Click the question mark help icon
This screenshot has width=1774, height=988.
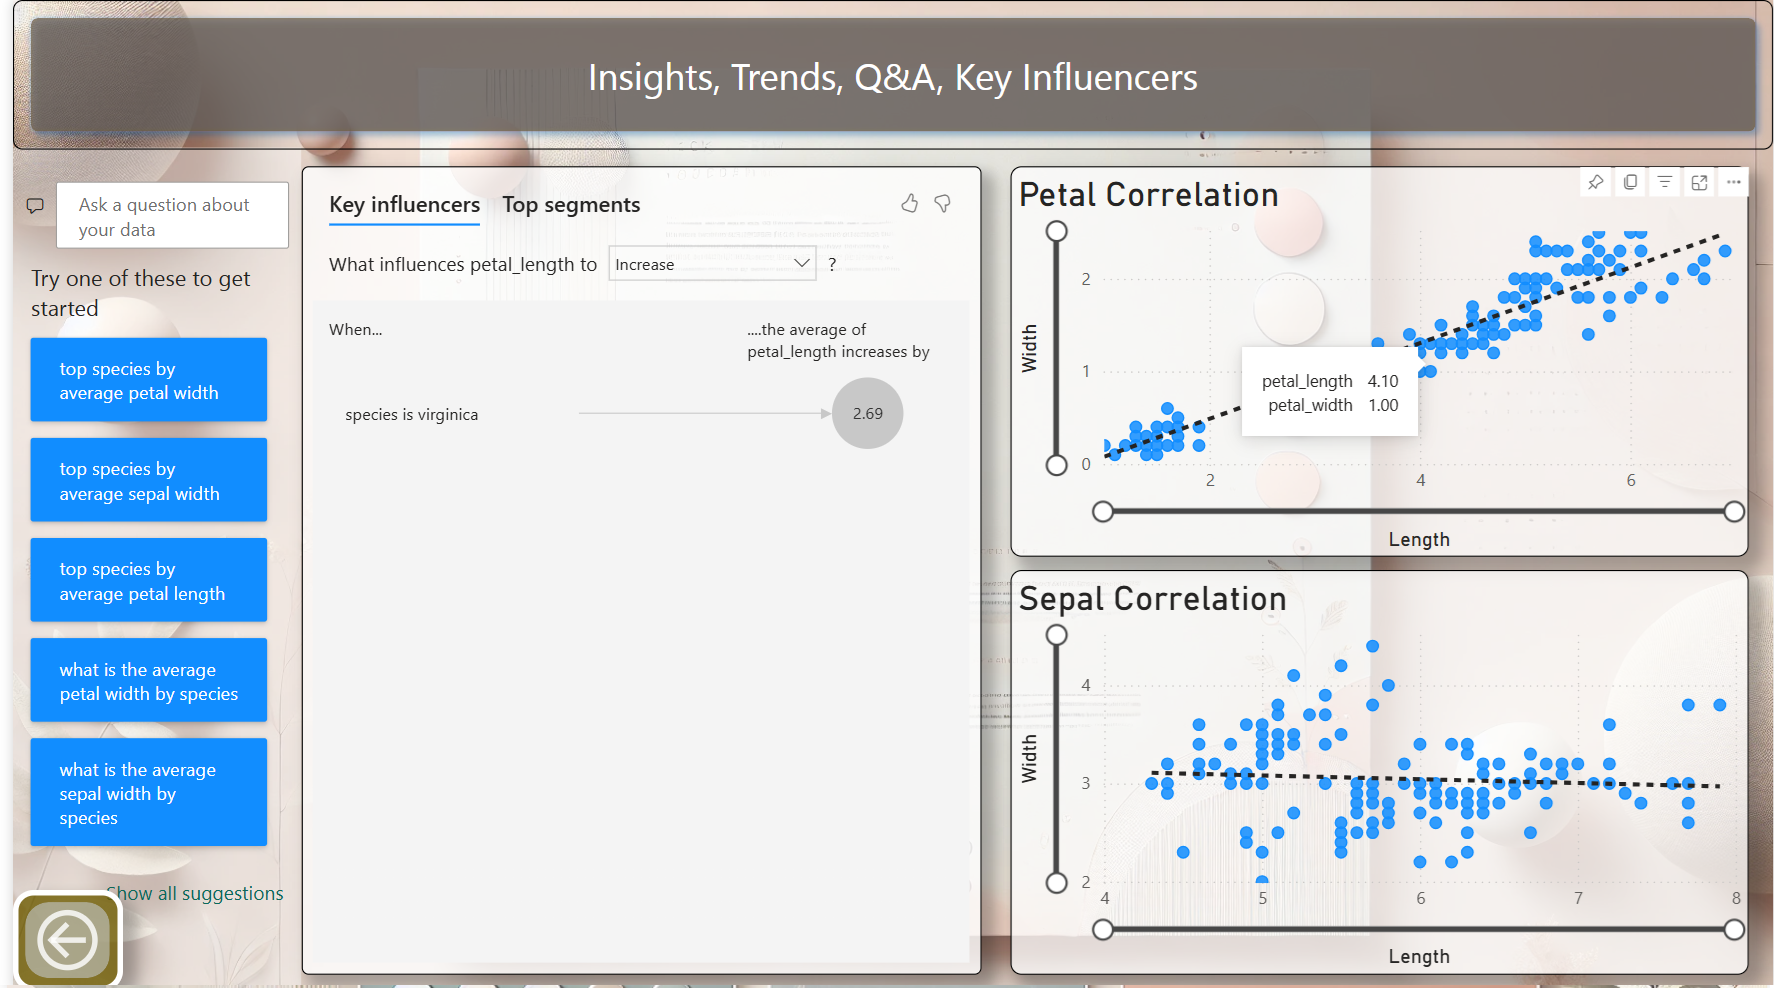tap(832, 265)
